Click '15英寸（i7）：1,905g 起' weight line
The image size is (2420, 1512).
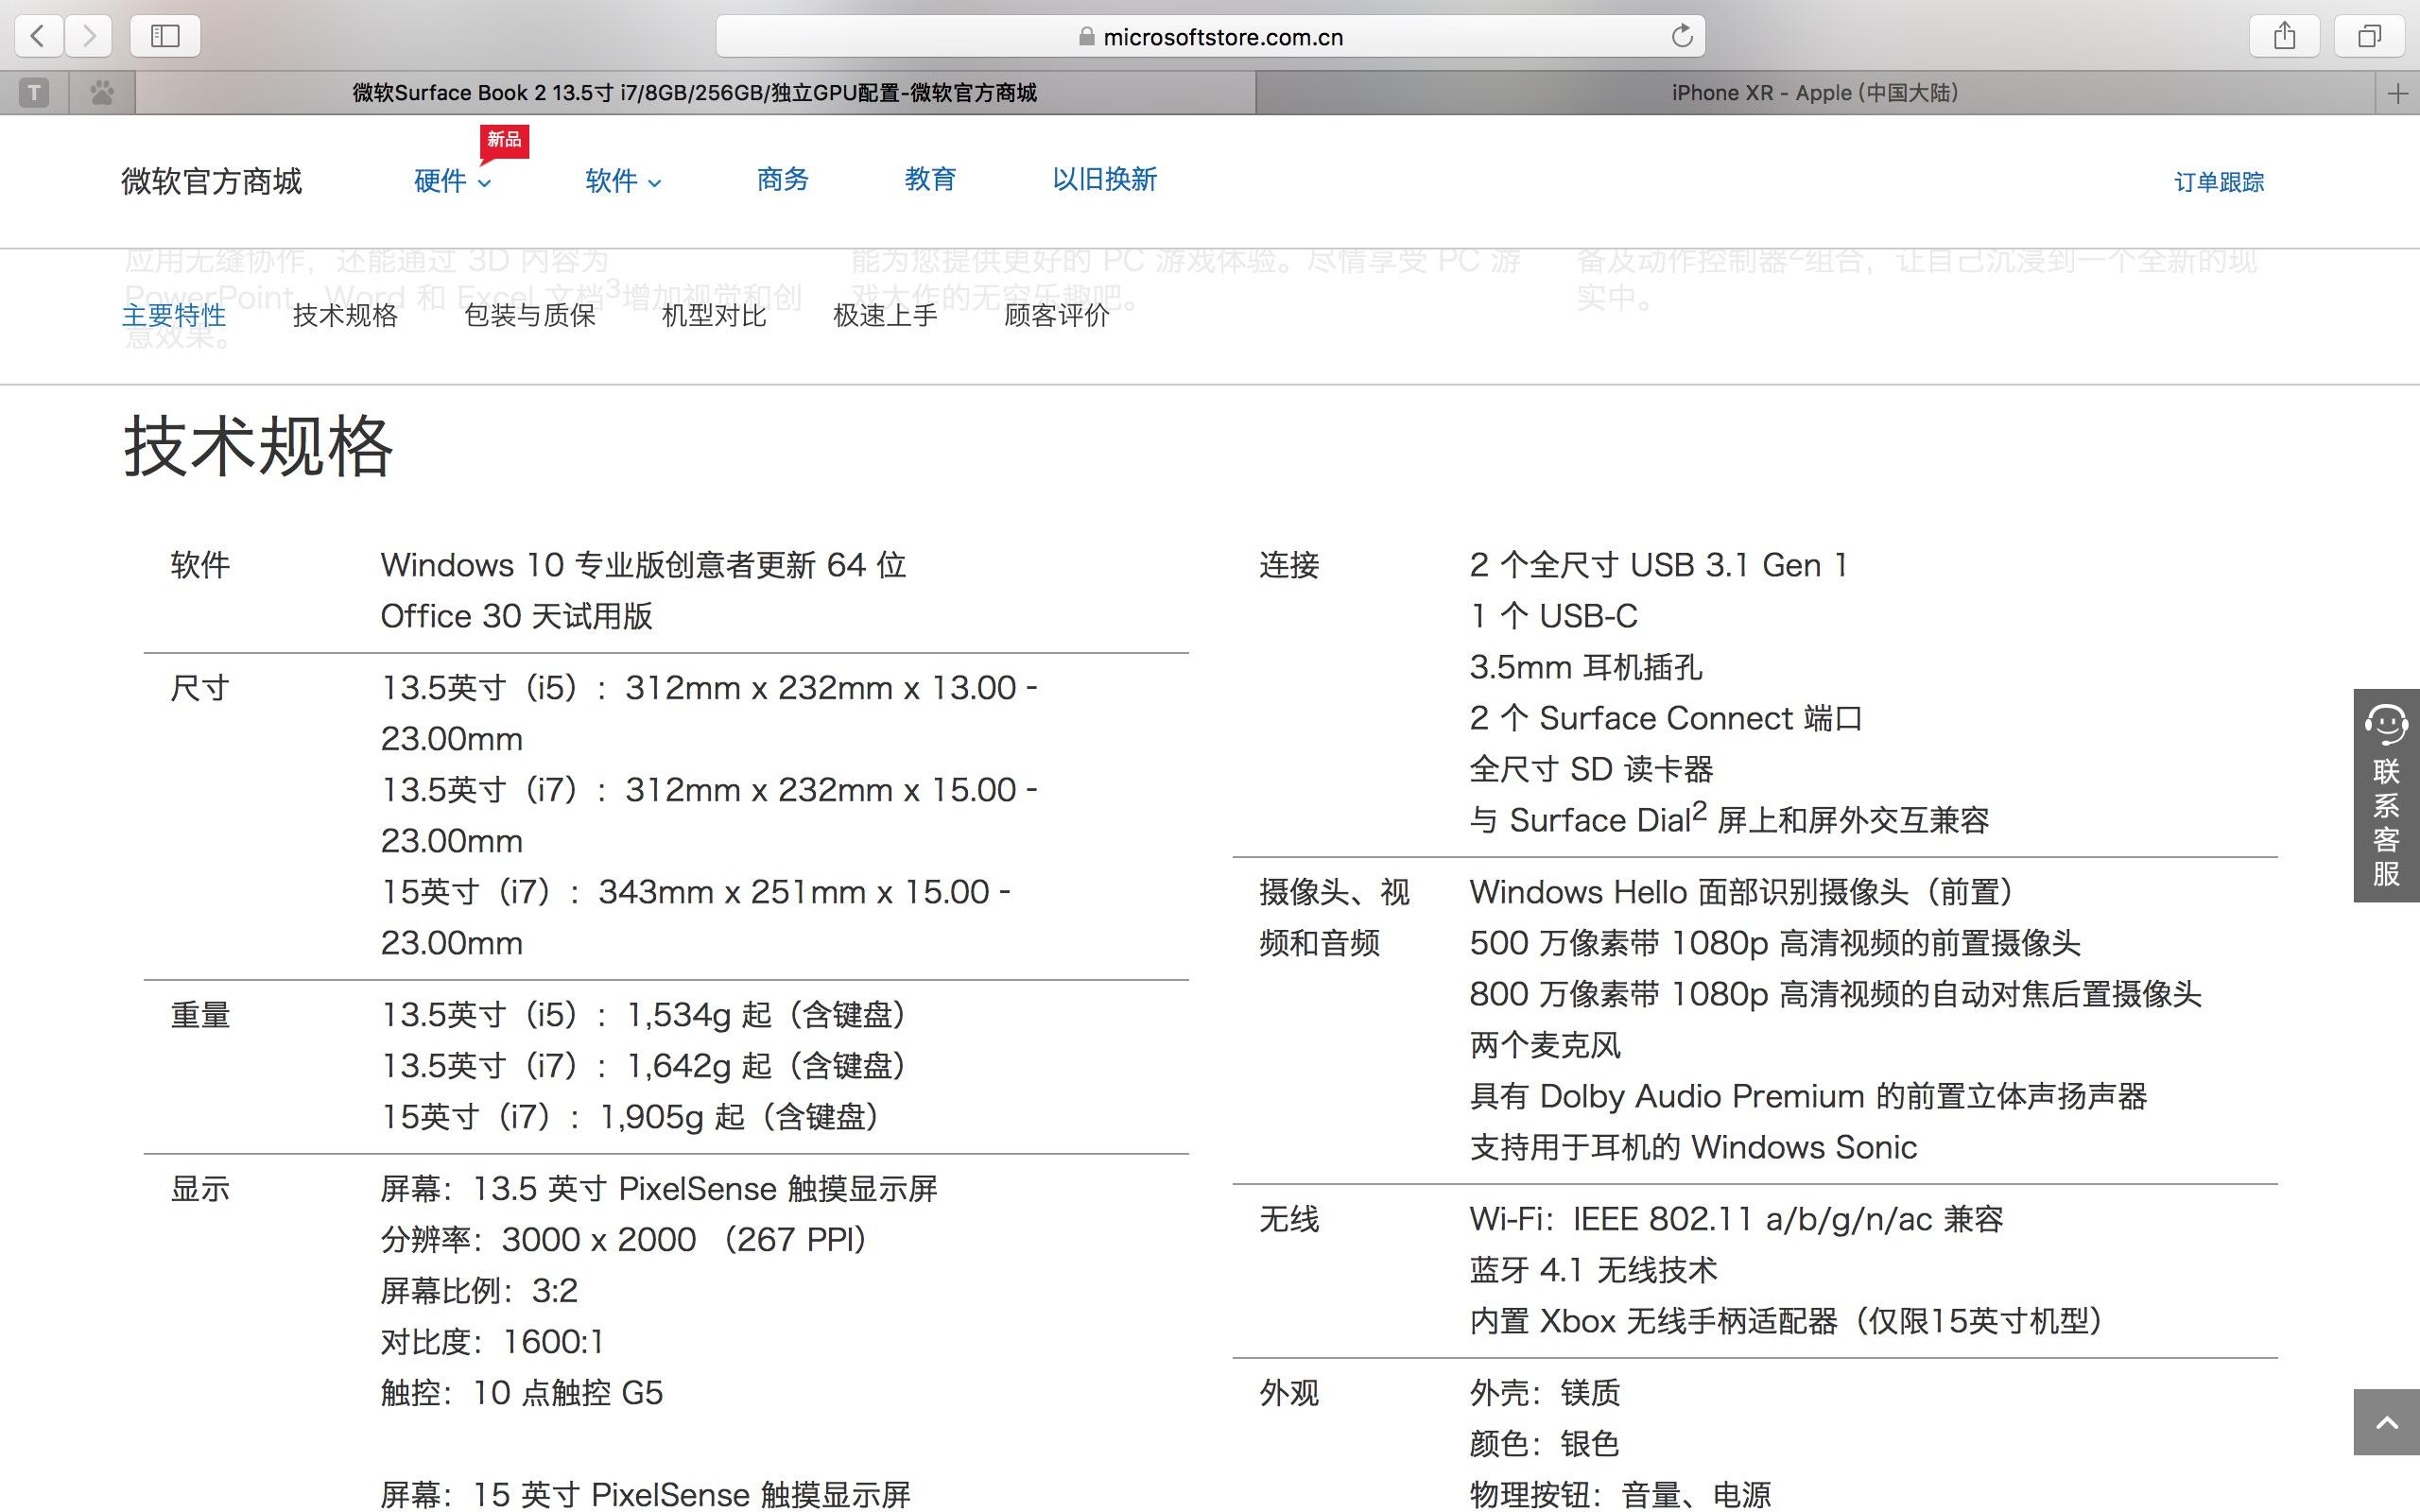pos(631,1118)
